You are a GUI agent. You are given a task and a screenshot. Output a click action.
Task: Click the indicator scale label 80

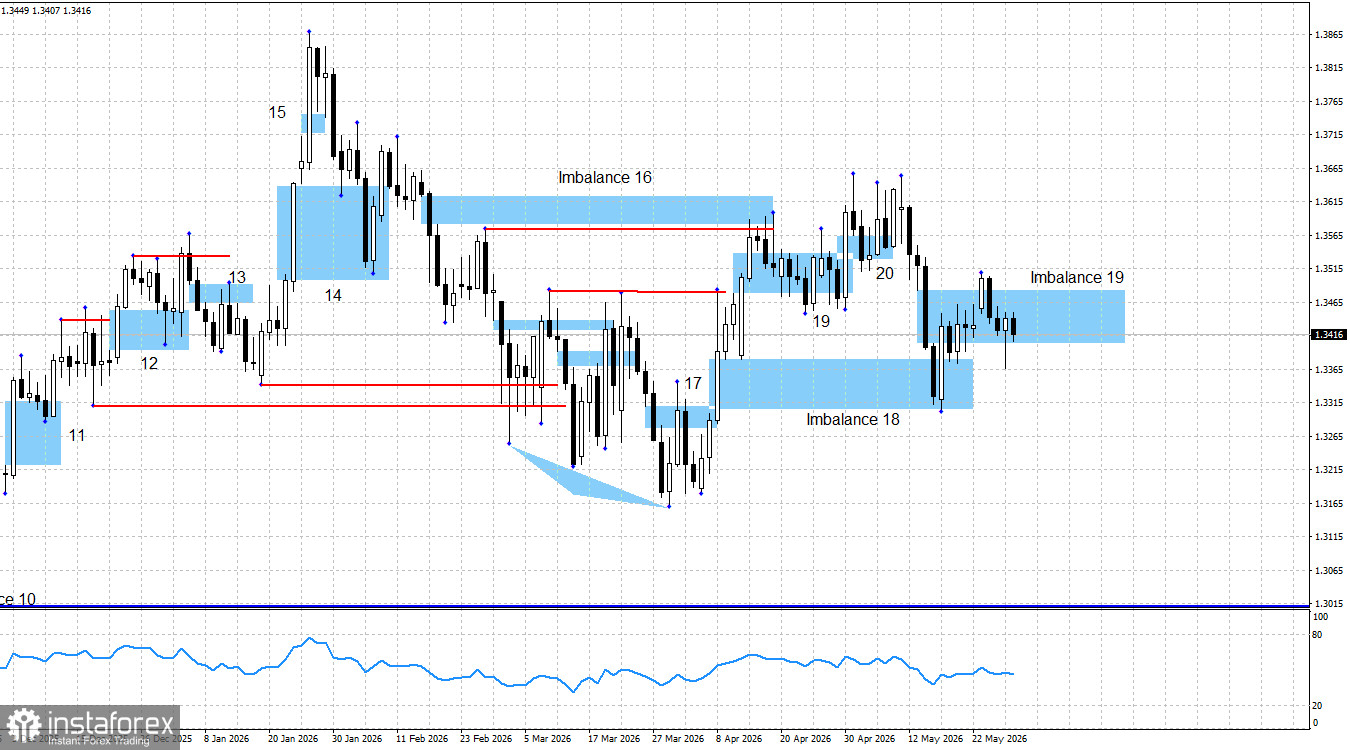coord(1317,635)
